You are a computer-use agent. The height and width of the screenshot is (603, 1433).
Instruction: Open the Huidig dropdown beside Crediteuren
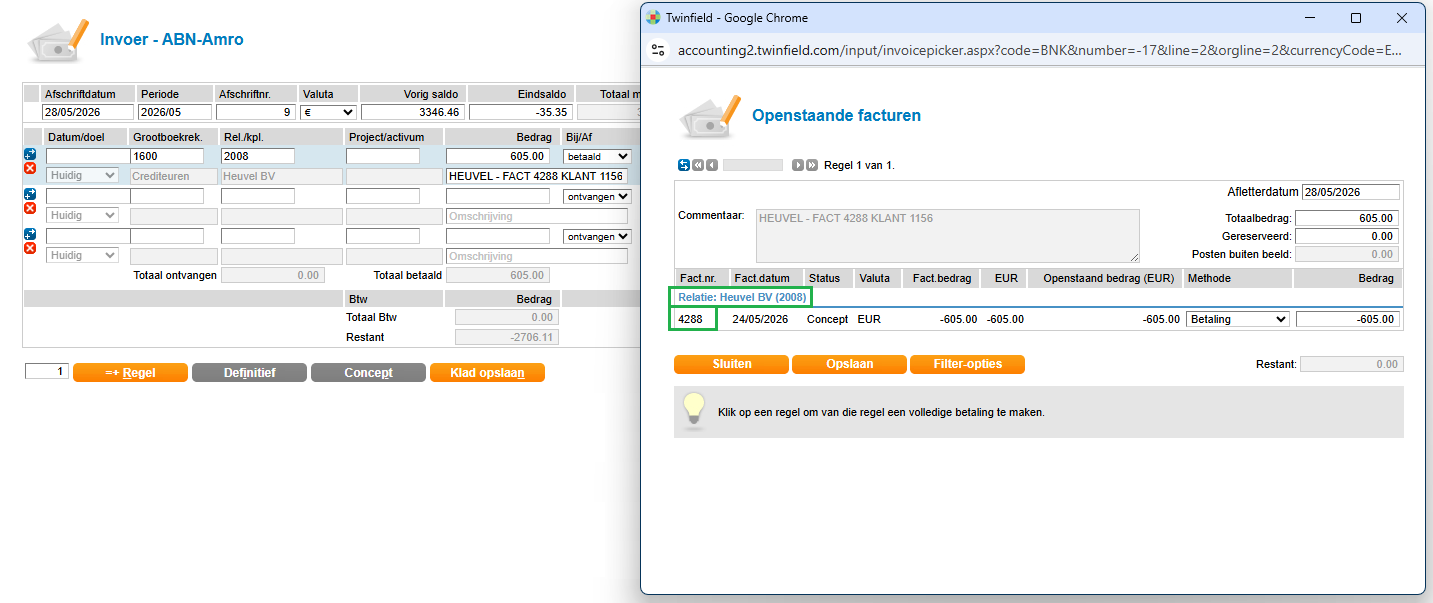point(82,176)
